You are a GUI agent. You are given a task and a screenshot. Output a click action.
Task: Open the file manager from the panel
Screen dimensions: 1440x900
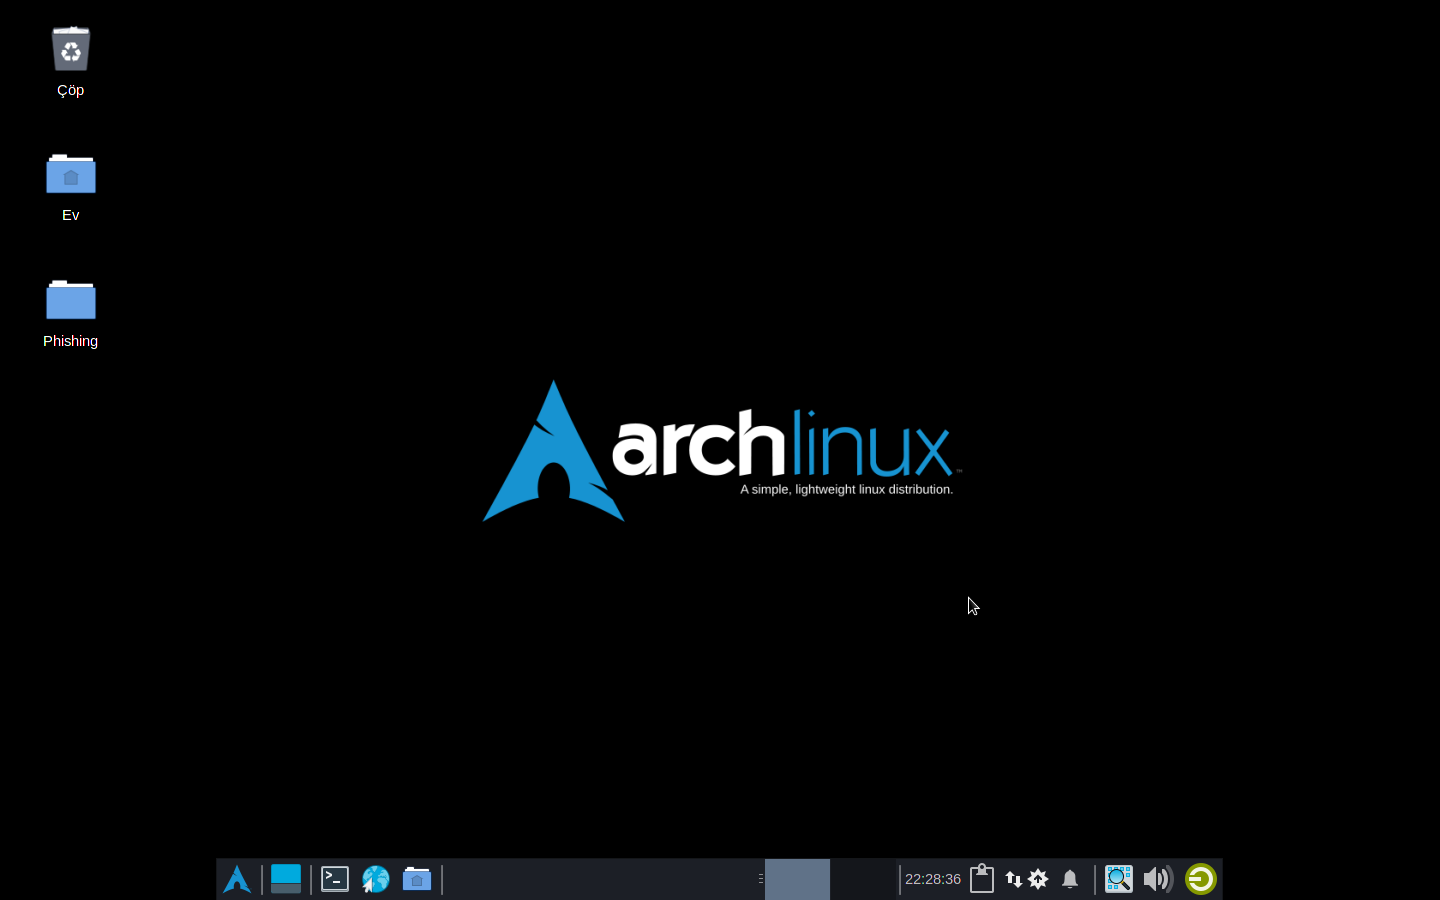click(417, 879)
